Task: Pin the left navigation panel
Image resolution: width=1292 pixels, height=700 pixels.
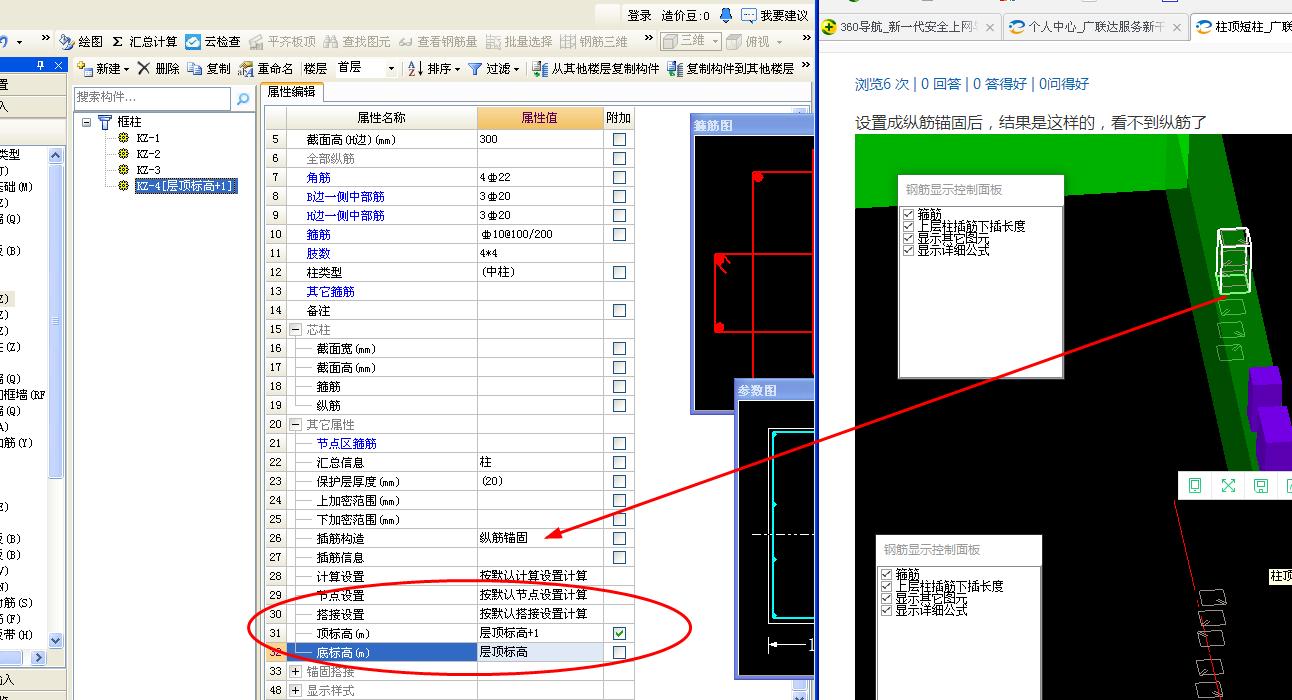Action: (x=40, y=65)
